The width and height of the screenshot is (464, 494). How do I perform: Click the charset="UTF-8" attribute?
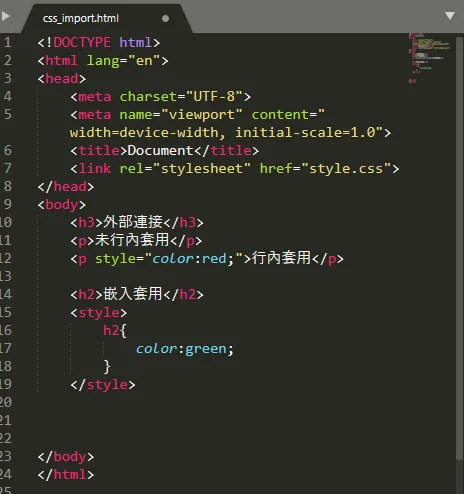coord(181,97)
